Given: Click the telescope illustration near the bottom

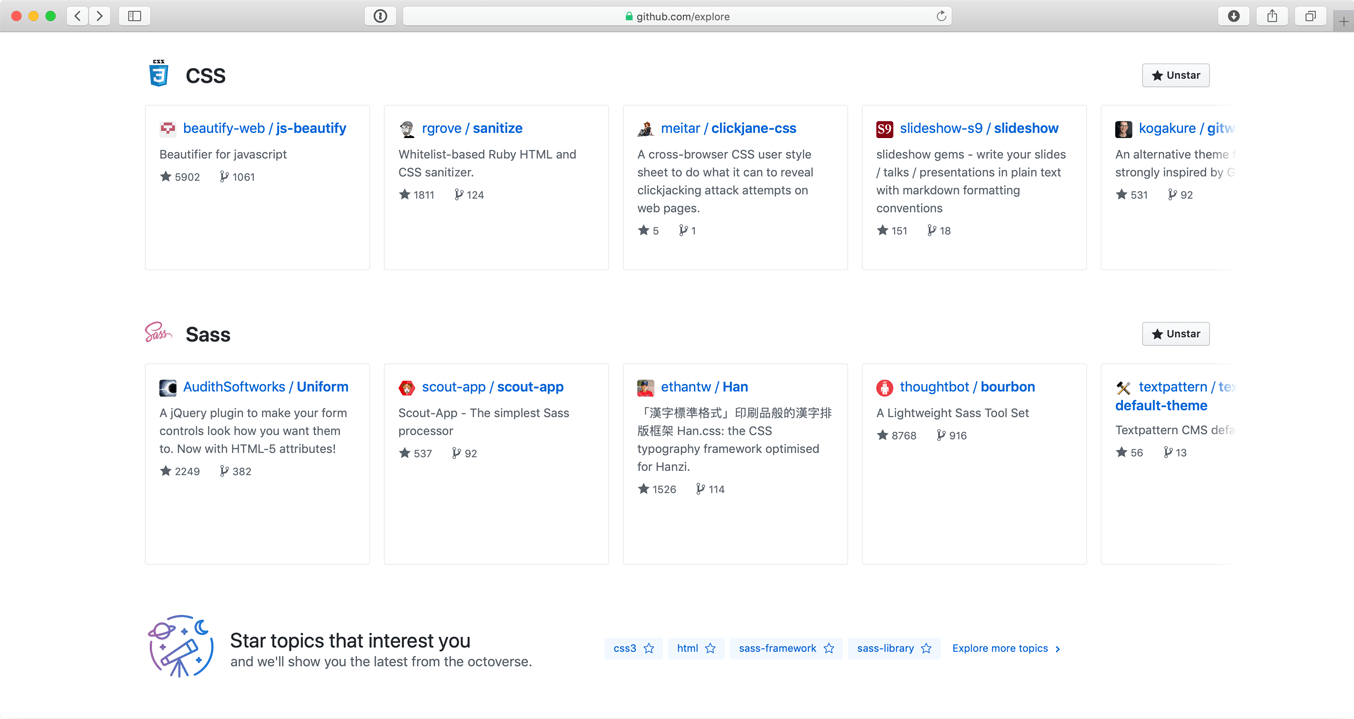Looking at the screenshot, I should click(181, 645).
